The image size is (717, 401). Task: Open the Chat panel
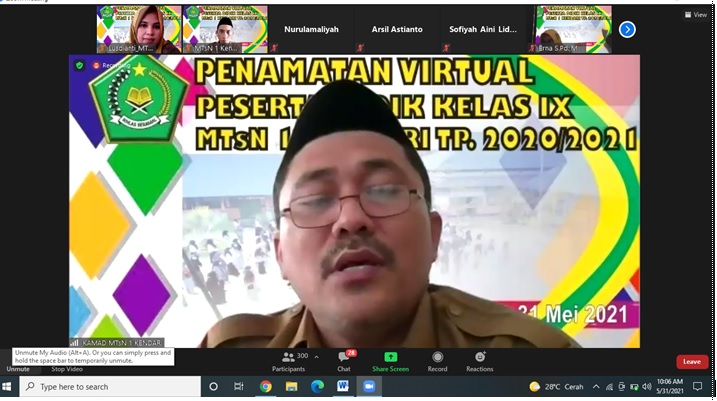(344, 361)
